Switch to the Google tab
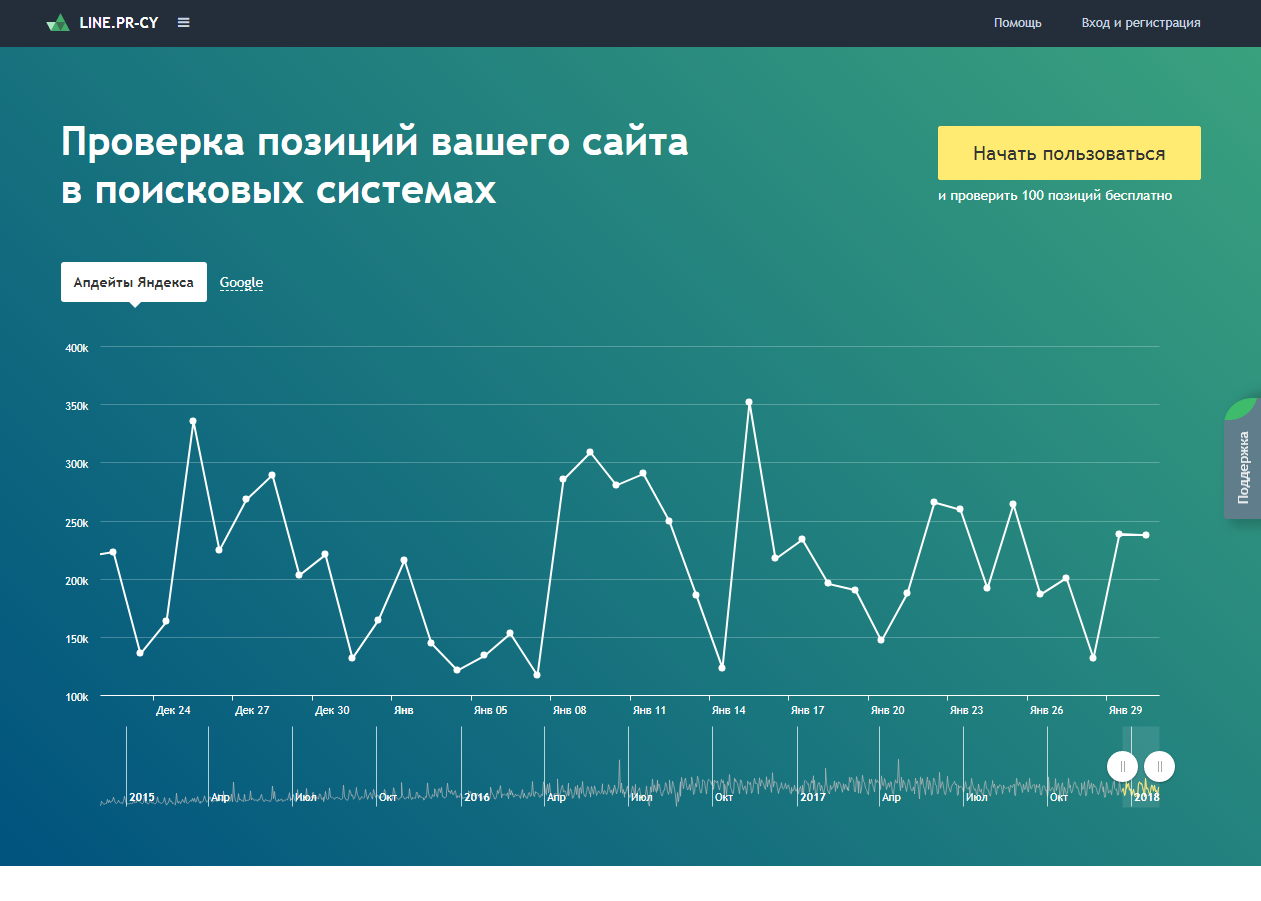 pyautogui.click(x=241, y=282)
